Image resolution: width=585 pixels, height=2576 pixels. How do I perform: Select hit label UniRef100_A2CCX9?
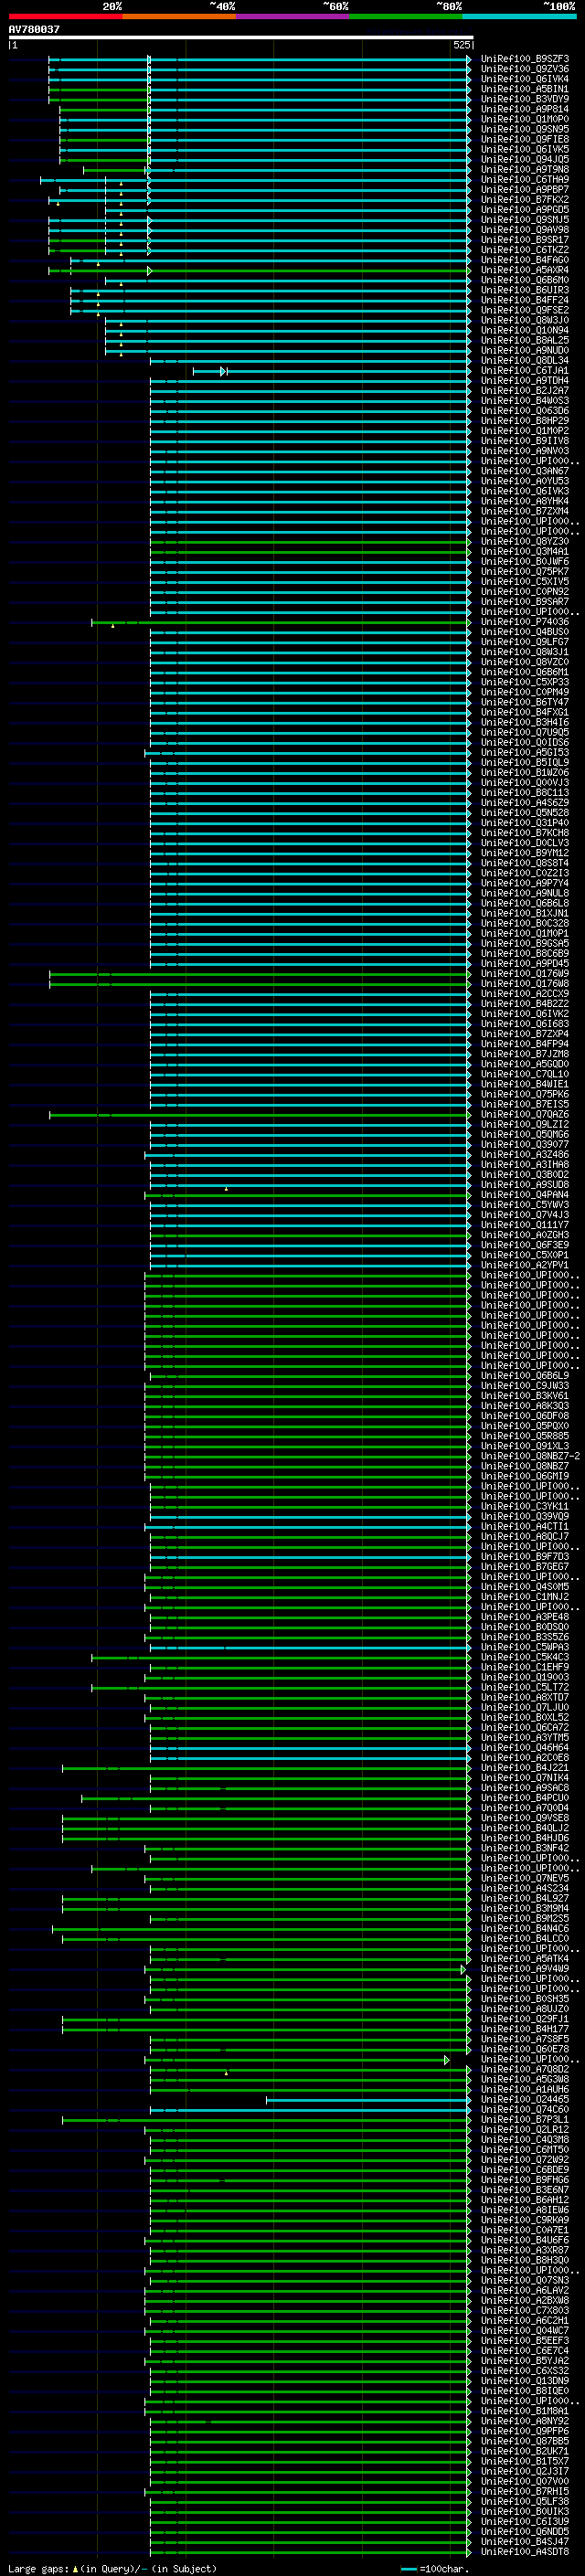tap(524, 994)
